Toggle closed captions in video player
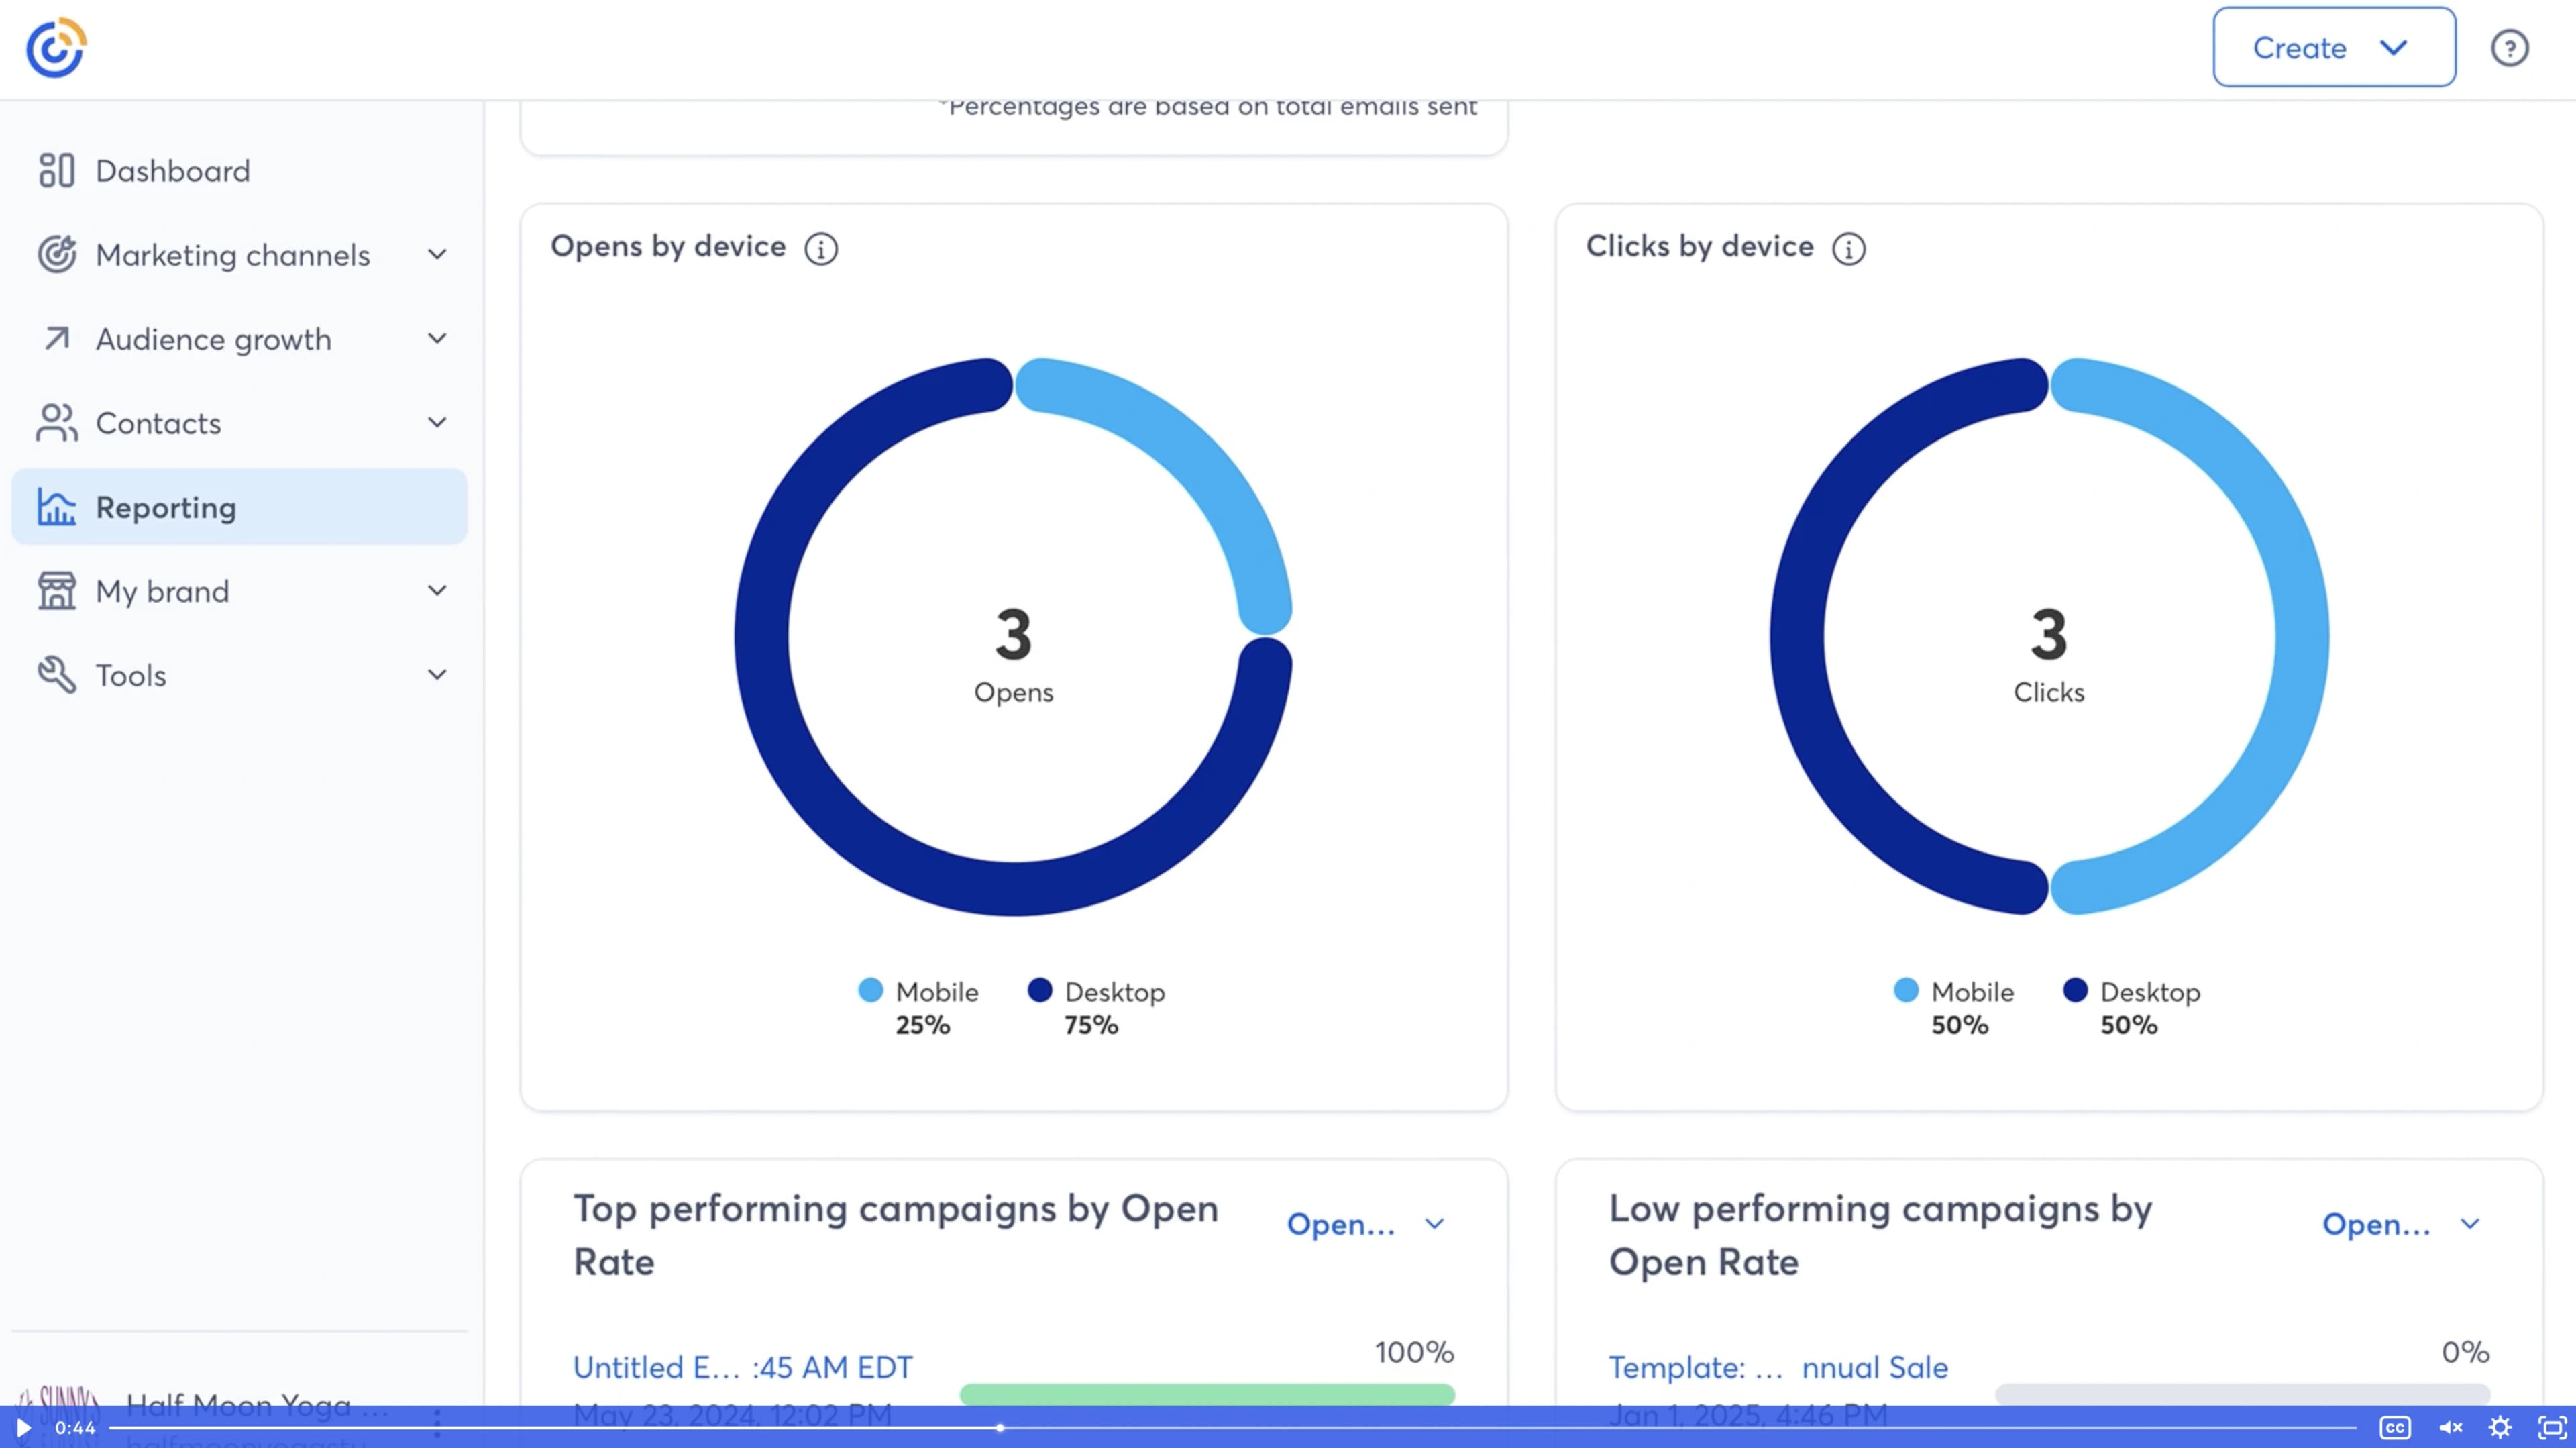Image resolution: width=2576 pixels, height=1448 pixels. pos(2395,1427)
